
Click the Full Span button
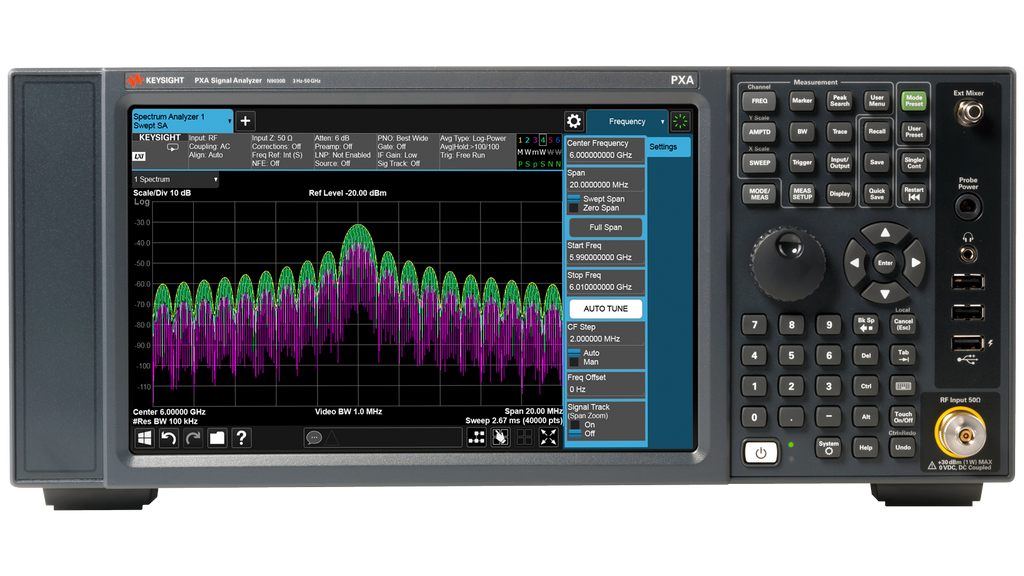coord(604,227)
